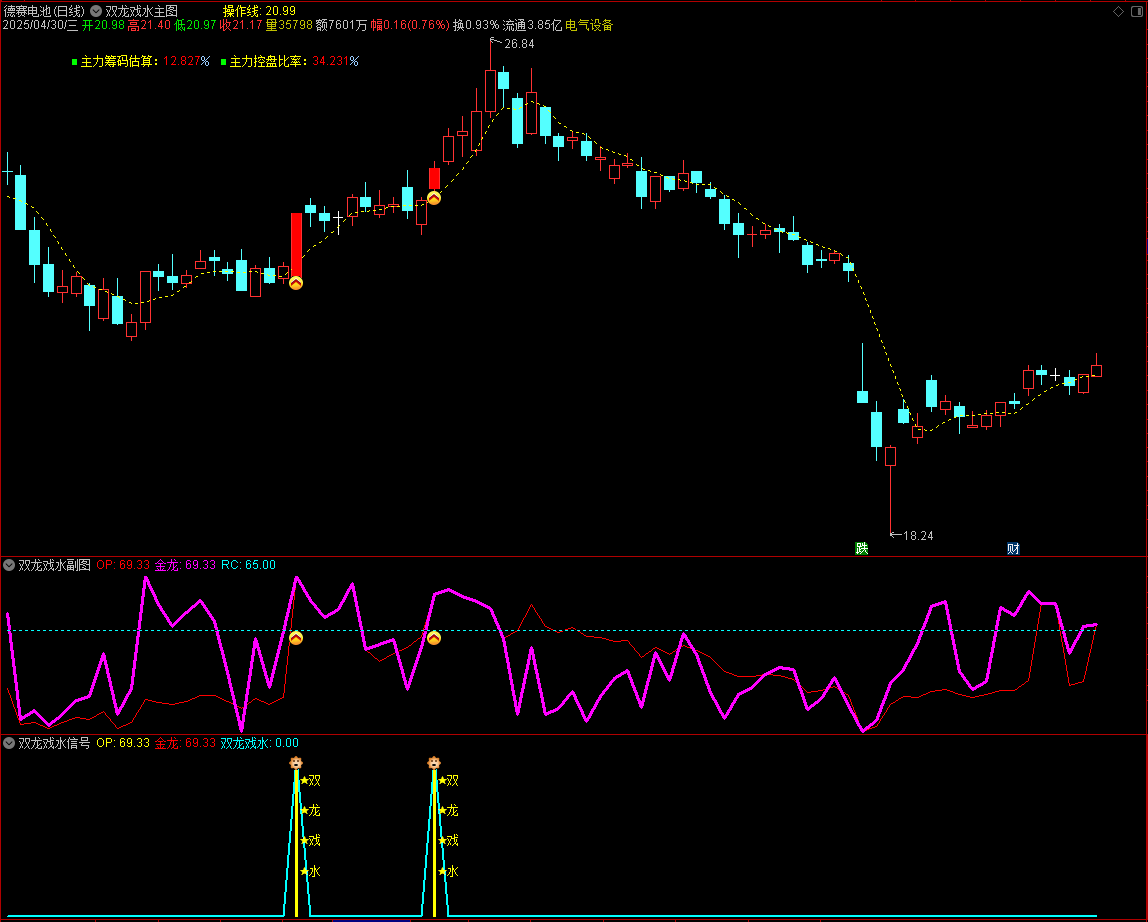Click the ★戏 label on right signal peak
The height and width of the screenshot is (922, 1148).
449,841
